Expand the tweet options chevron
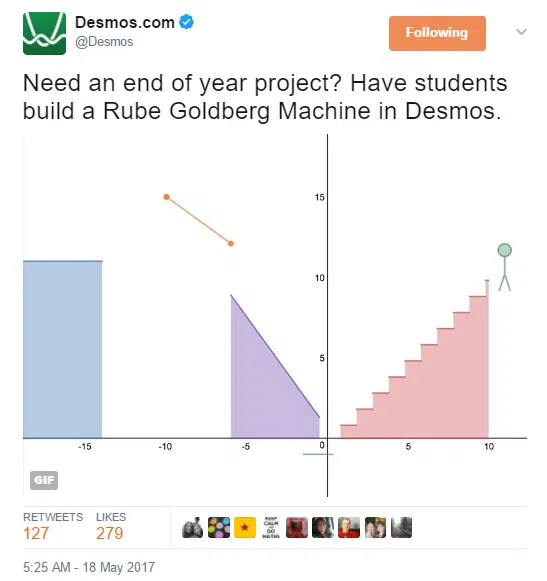The width and height of the screenshot is (547, 581). pyautogui.click(x=521, y=32)
